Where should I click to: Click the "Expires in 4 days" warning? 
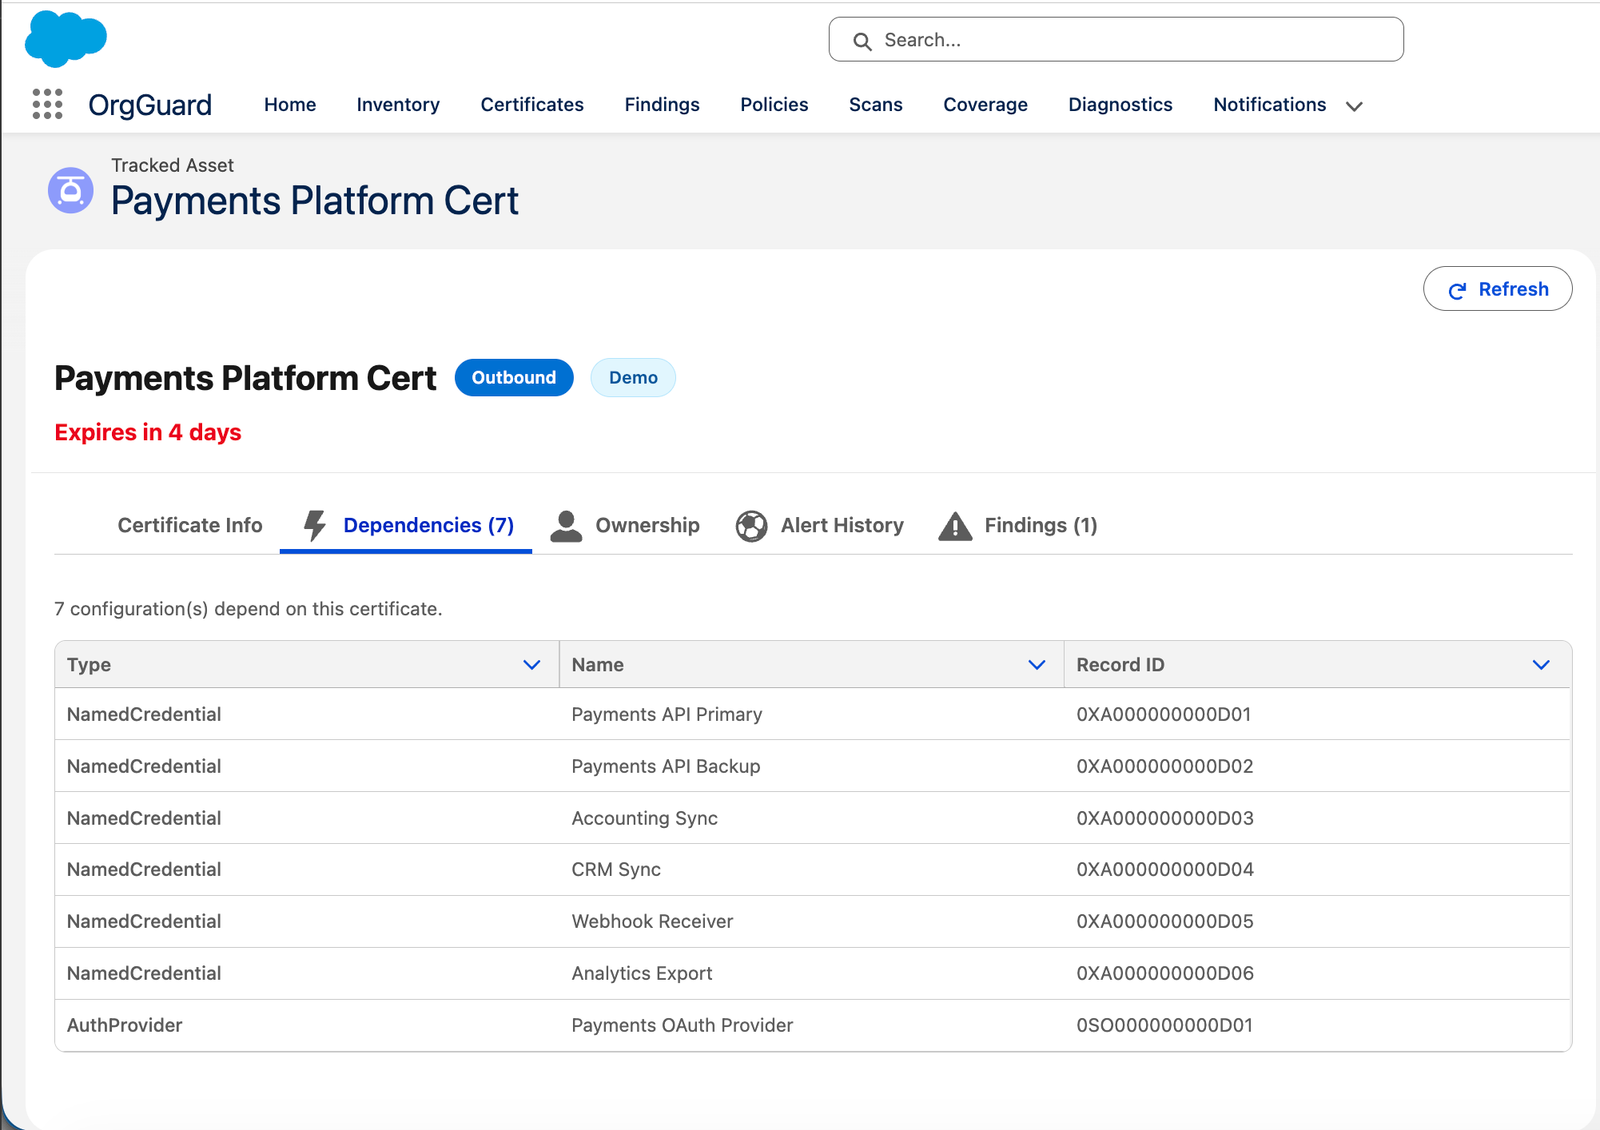point(148,433)
